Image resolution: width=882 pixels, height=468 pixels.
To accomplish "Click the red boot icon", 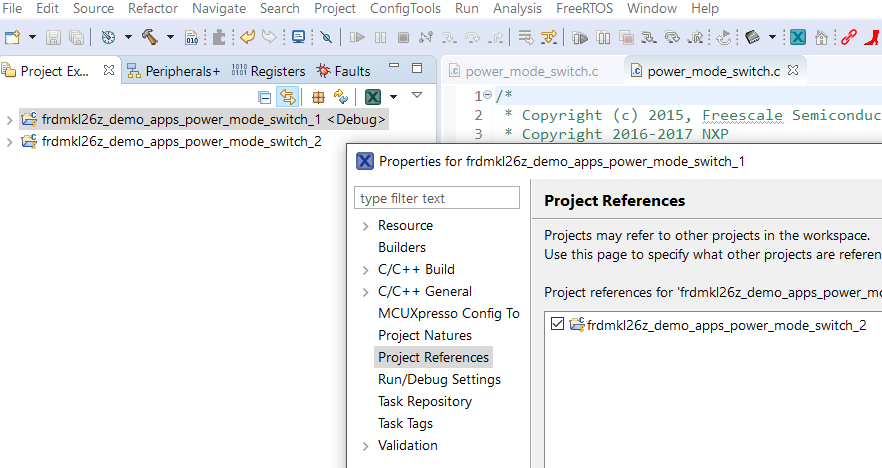I will [872, 38].
